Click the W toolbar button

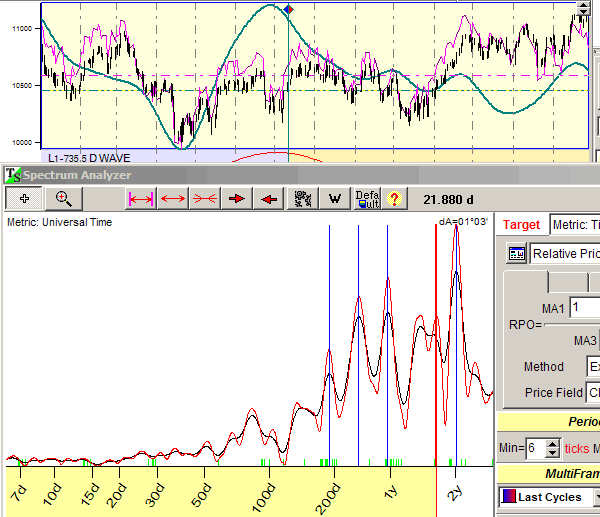point(335,199)
